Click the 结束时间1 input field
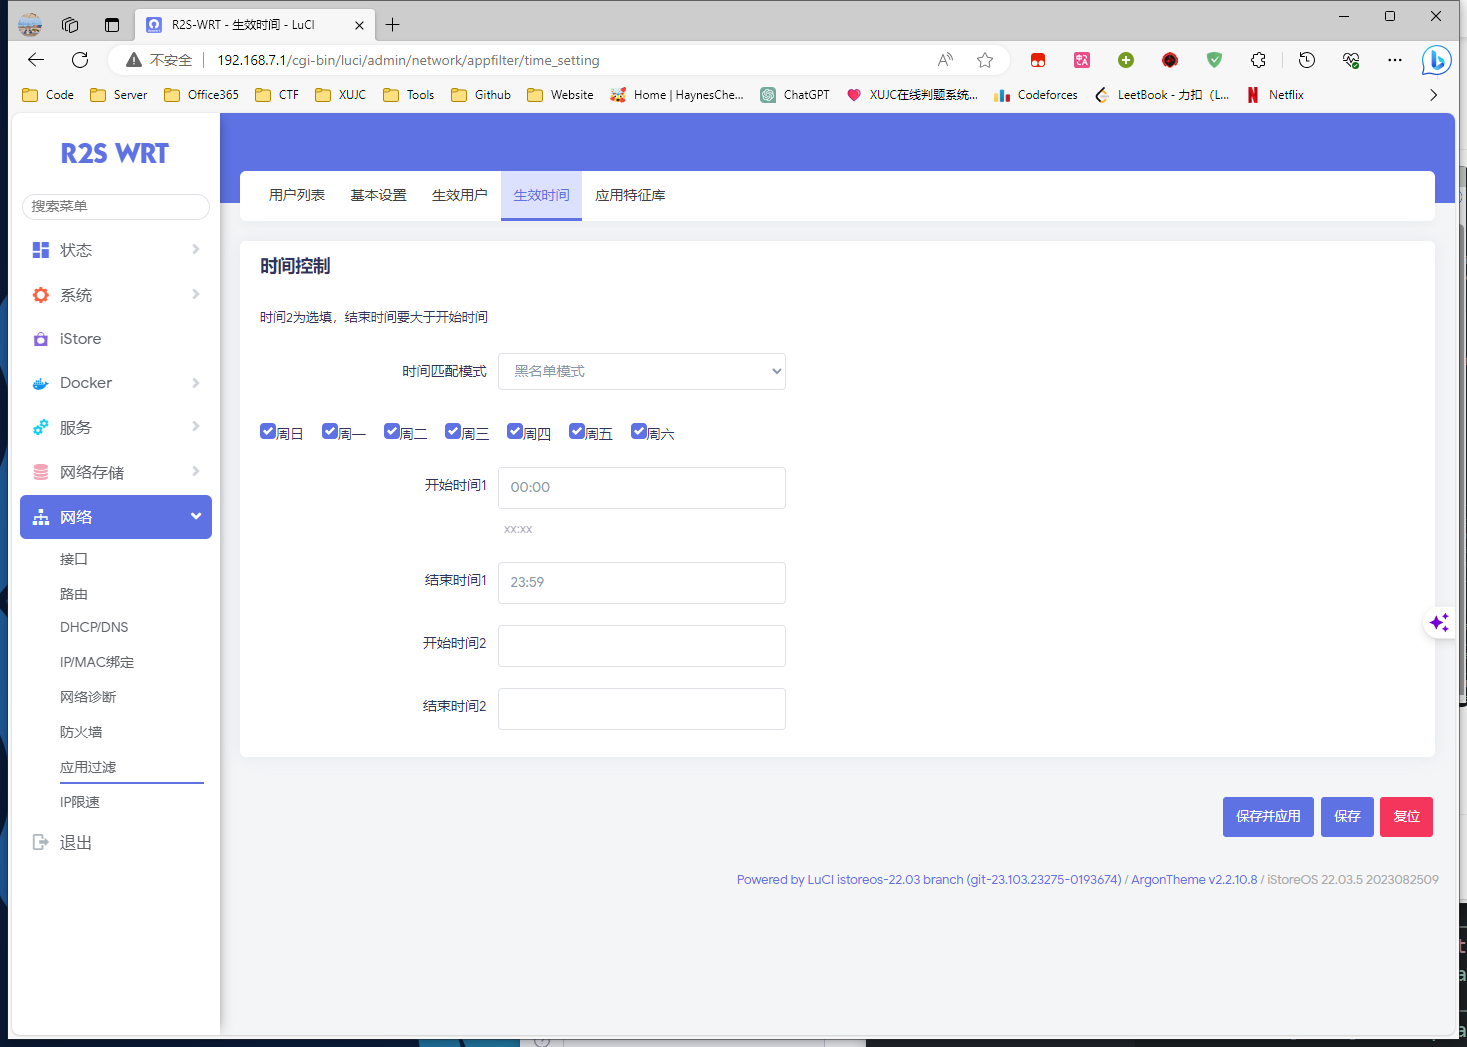The width and height of the screenshot is (1467, 1047). click(x=642, y=583)
